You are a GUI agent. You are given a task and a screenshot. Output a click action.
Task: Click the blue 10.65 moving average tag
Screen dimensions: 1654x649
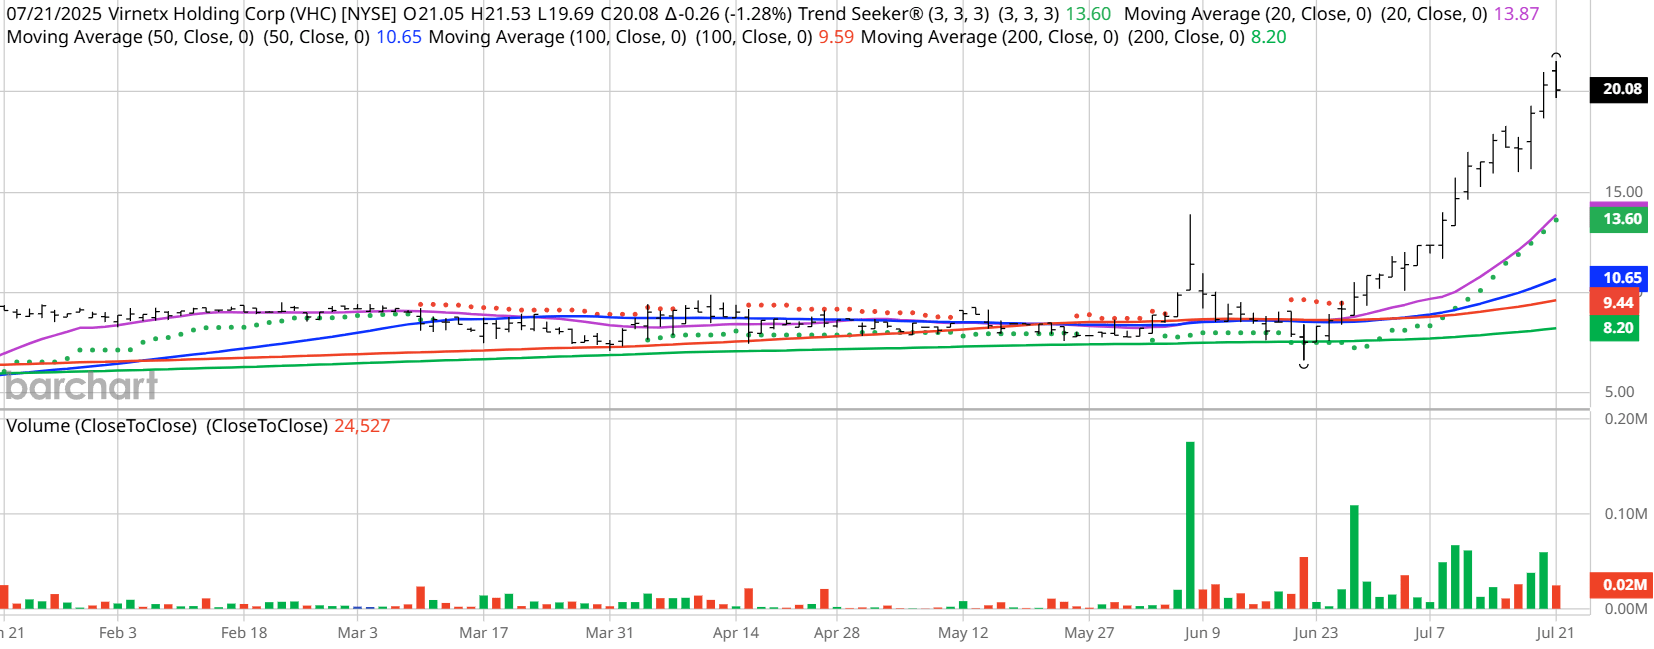1619,278
